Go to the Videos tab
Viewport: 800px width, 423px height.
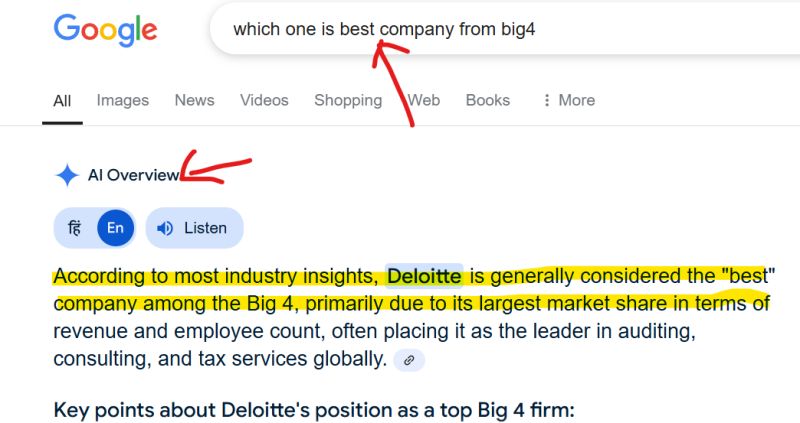click(264, 100)
